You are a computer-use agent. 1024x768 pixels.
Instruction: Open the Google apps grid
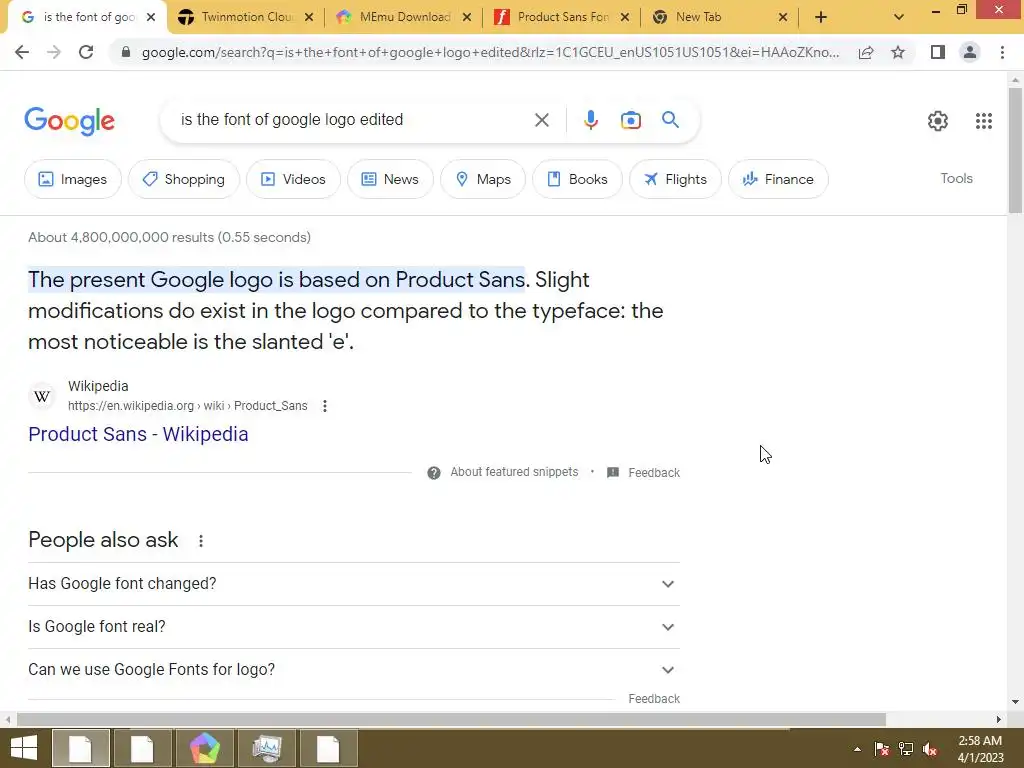click(984, 121)
